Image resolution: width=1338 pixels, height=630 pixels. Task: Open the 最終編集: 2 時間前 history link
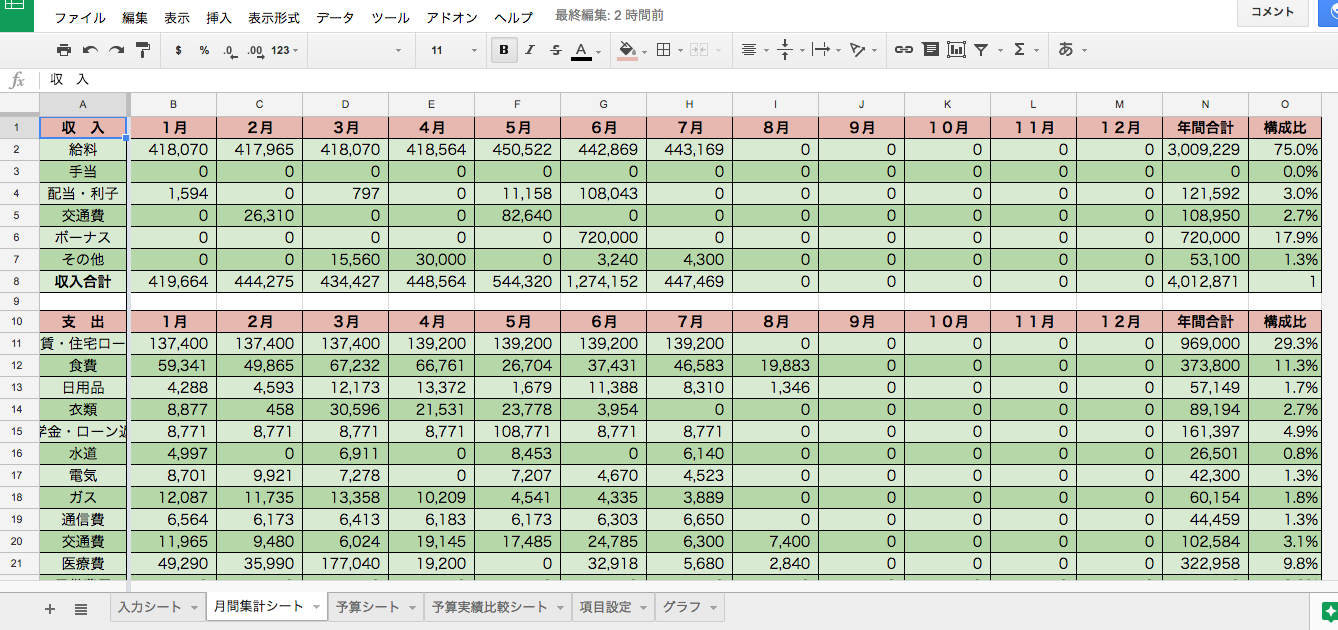pos(608,16)
